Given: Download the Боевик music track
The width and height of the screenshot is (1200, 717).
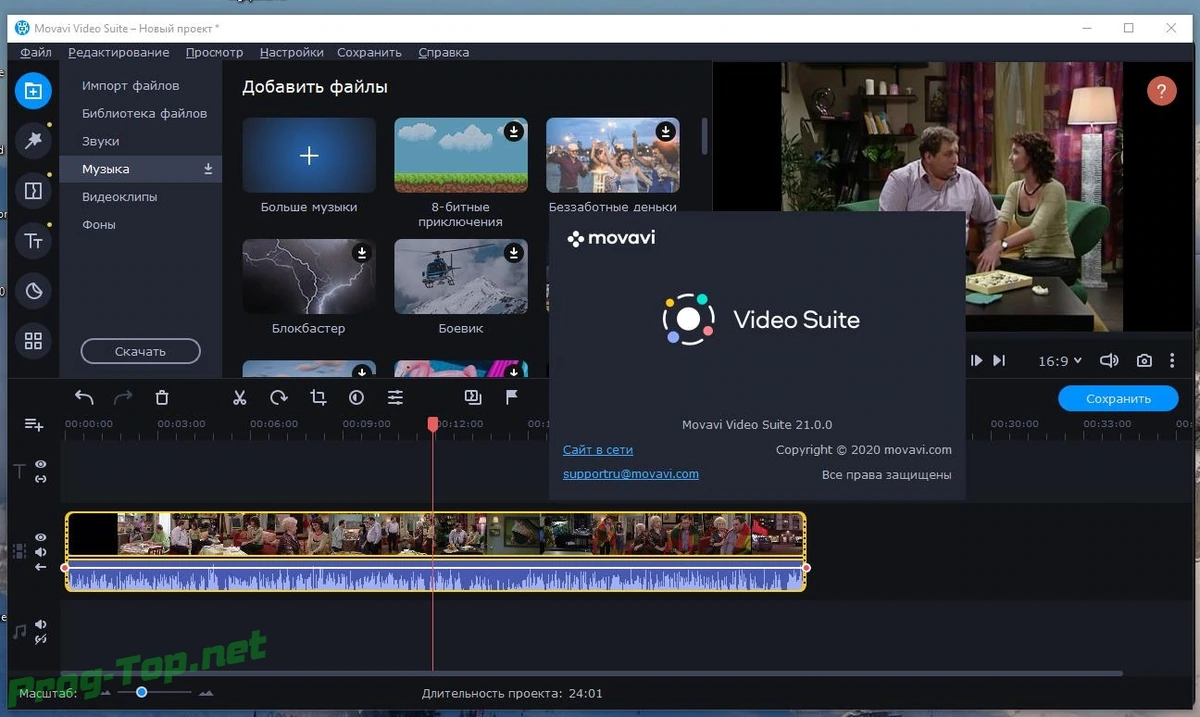Looking at the screenshot, I should (x=513, y=253).
